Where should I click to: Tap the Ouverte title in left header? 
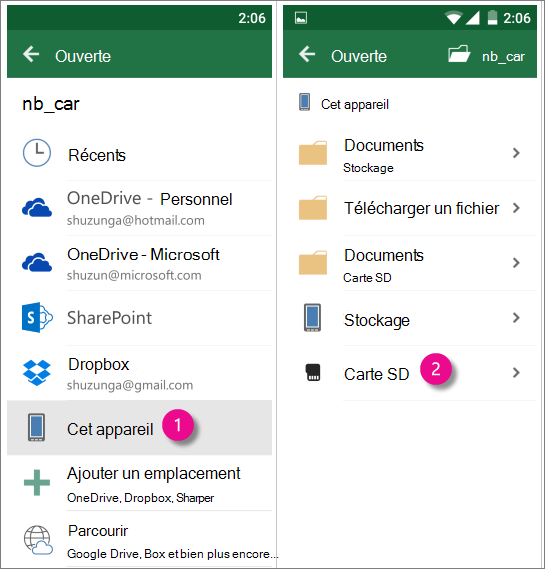click(83, 56)
